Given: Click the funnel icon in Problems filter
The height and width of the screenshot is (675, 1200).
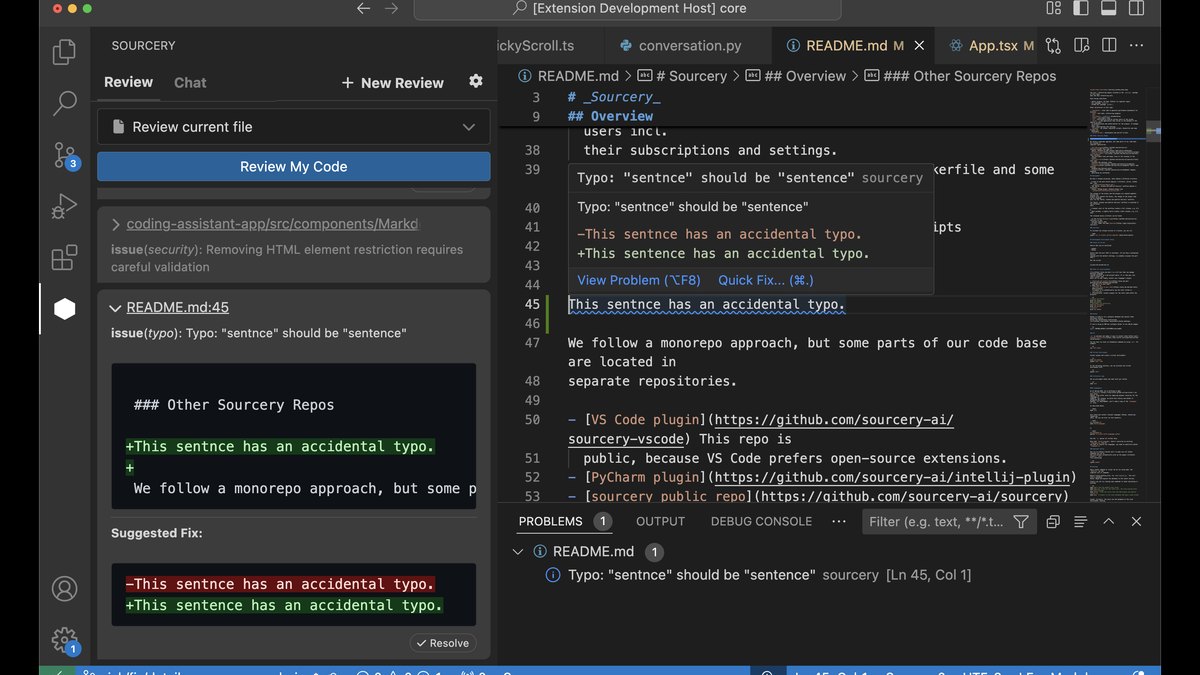Looking at the screenshot, I should [x=1021, y=521].
